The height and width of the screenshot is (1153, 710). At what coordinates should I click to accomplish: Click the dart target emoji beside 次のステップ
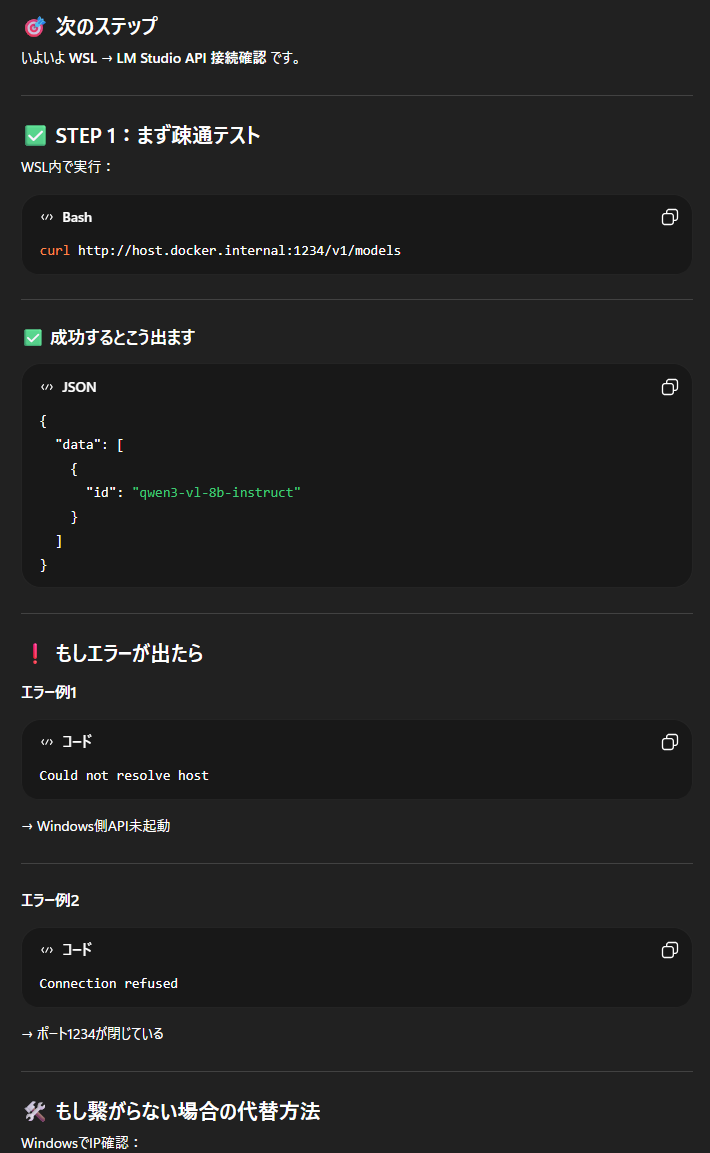coord(33,27)
